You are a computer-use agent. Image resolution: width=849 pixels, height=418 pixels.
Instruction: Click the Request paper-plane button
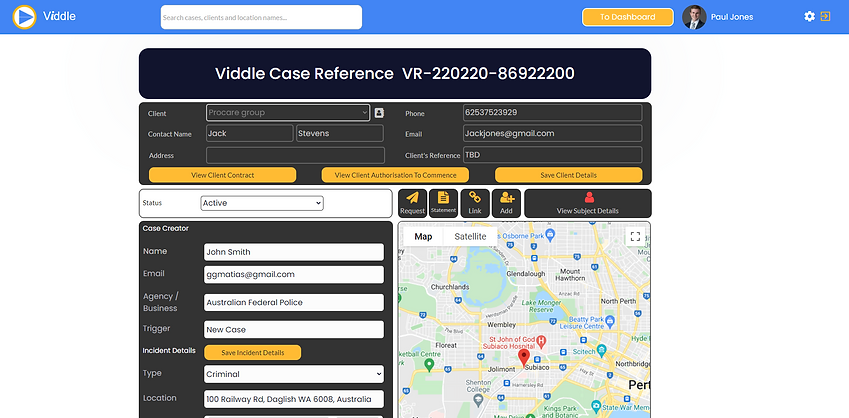point(413,203)
